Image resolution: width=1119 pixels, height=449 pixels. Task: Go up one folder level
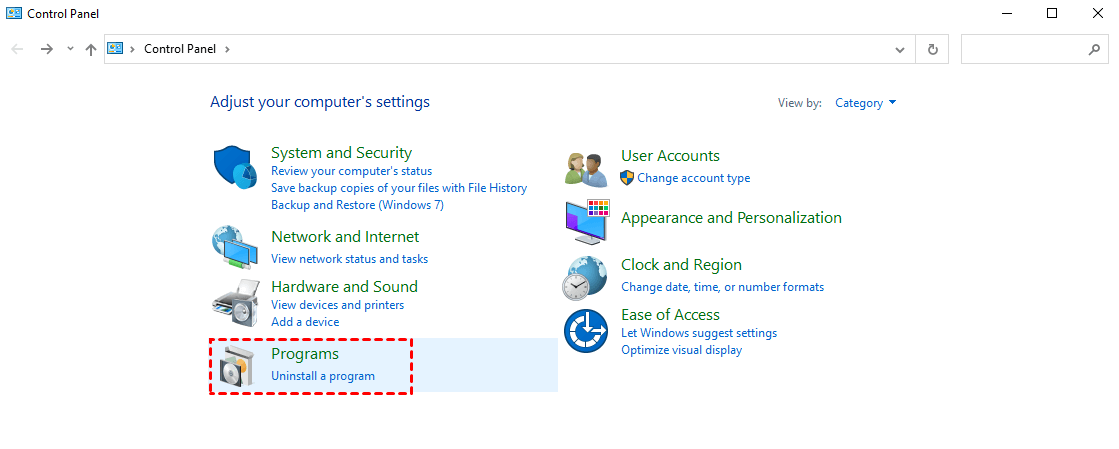pos(91,48)
